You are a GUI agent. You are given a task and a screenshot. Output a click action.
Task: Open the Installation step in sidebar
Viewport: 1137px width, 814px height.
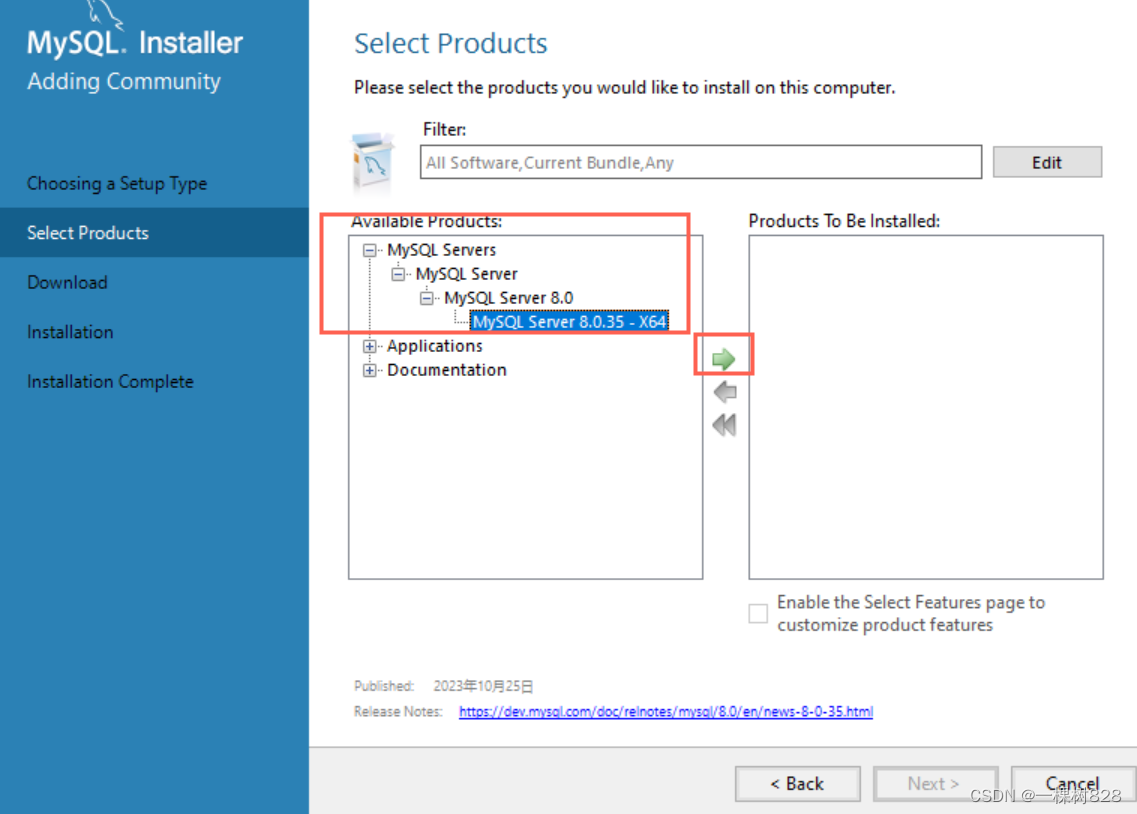(x=70, y=332)
